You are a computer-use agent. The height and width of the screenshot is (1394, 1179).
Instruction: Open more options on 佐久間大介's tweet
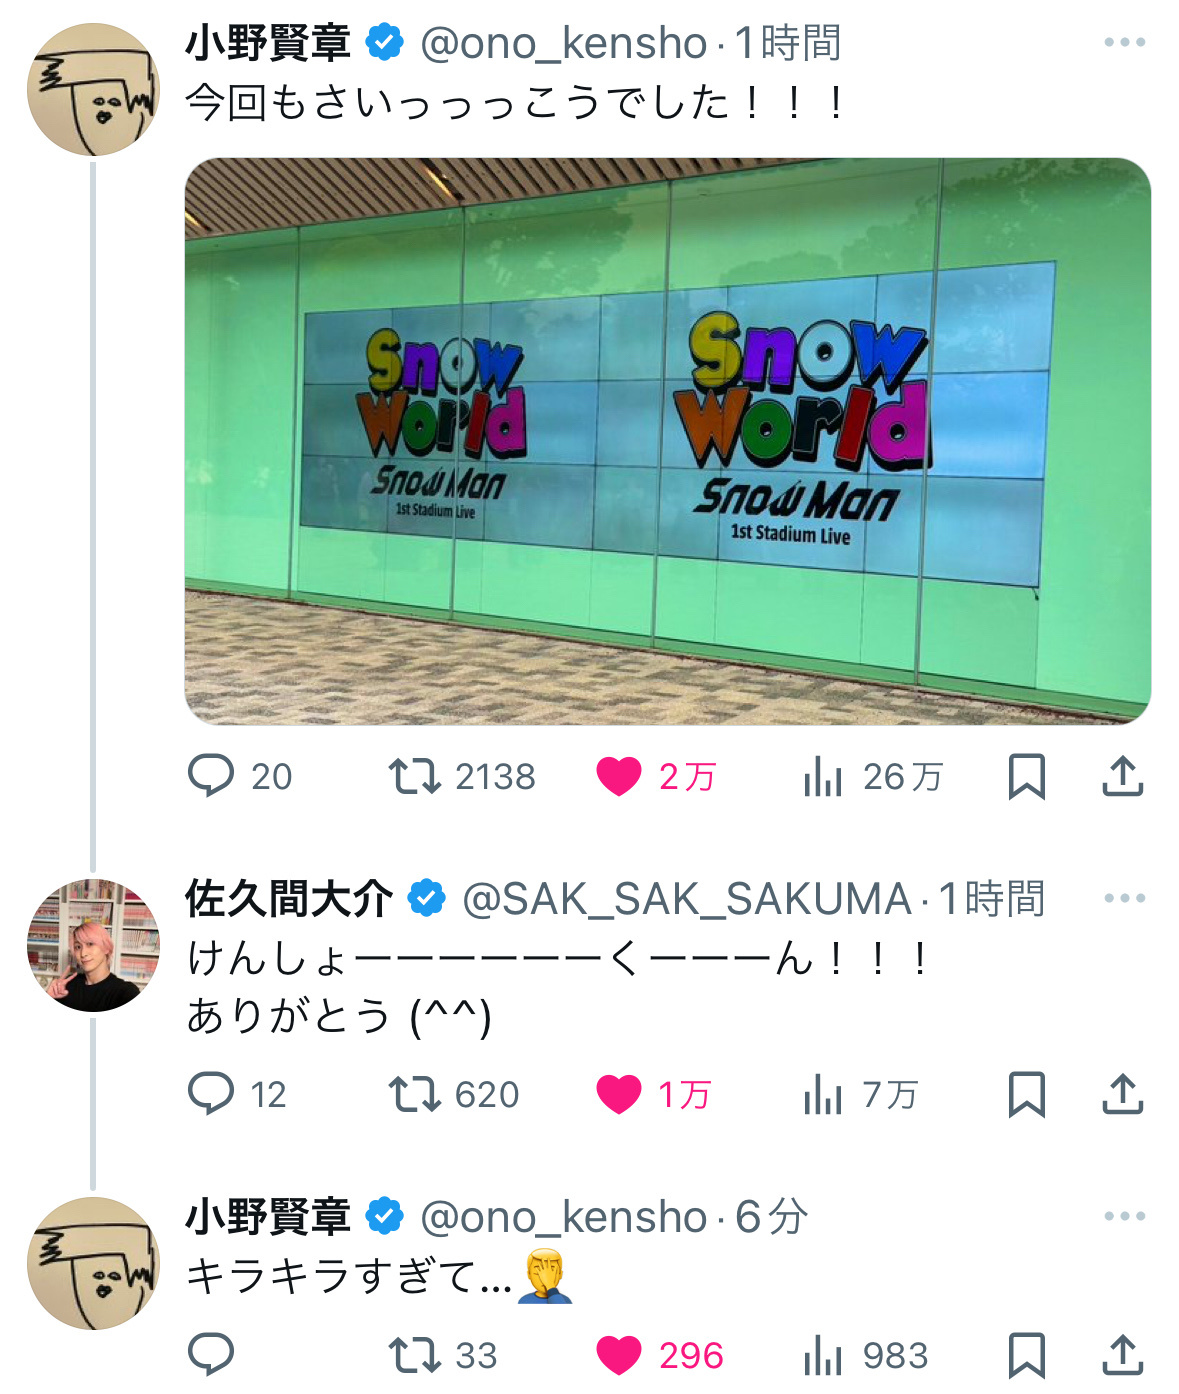pyautogui.click(x=1124, y=898)
